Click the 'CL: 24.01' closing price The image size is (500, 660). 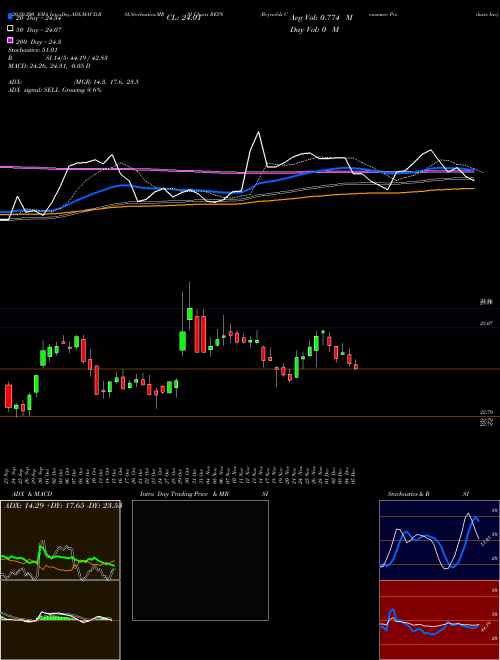coord(184,18)
